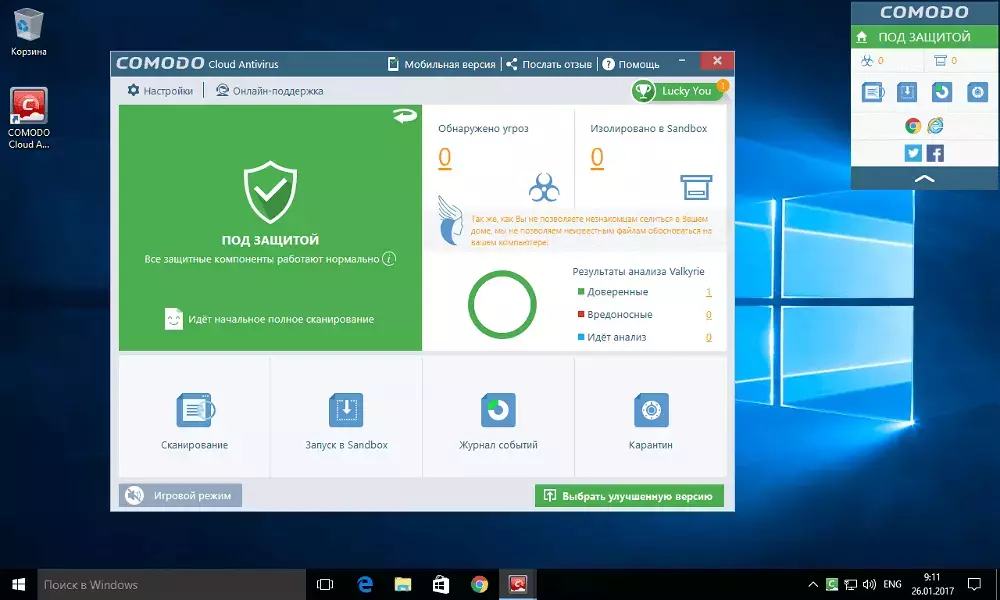Click the Valkyrie results ring chart
The height and width of the screenshot is (600, 1000).
tap(502, 304)
